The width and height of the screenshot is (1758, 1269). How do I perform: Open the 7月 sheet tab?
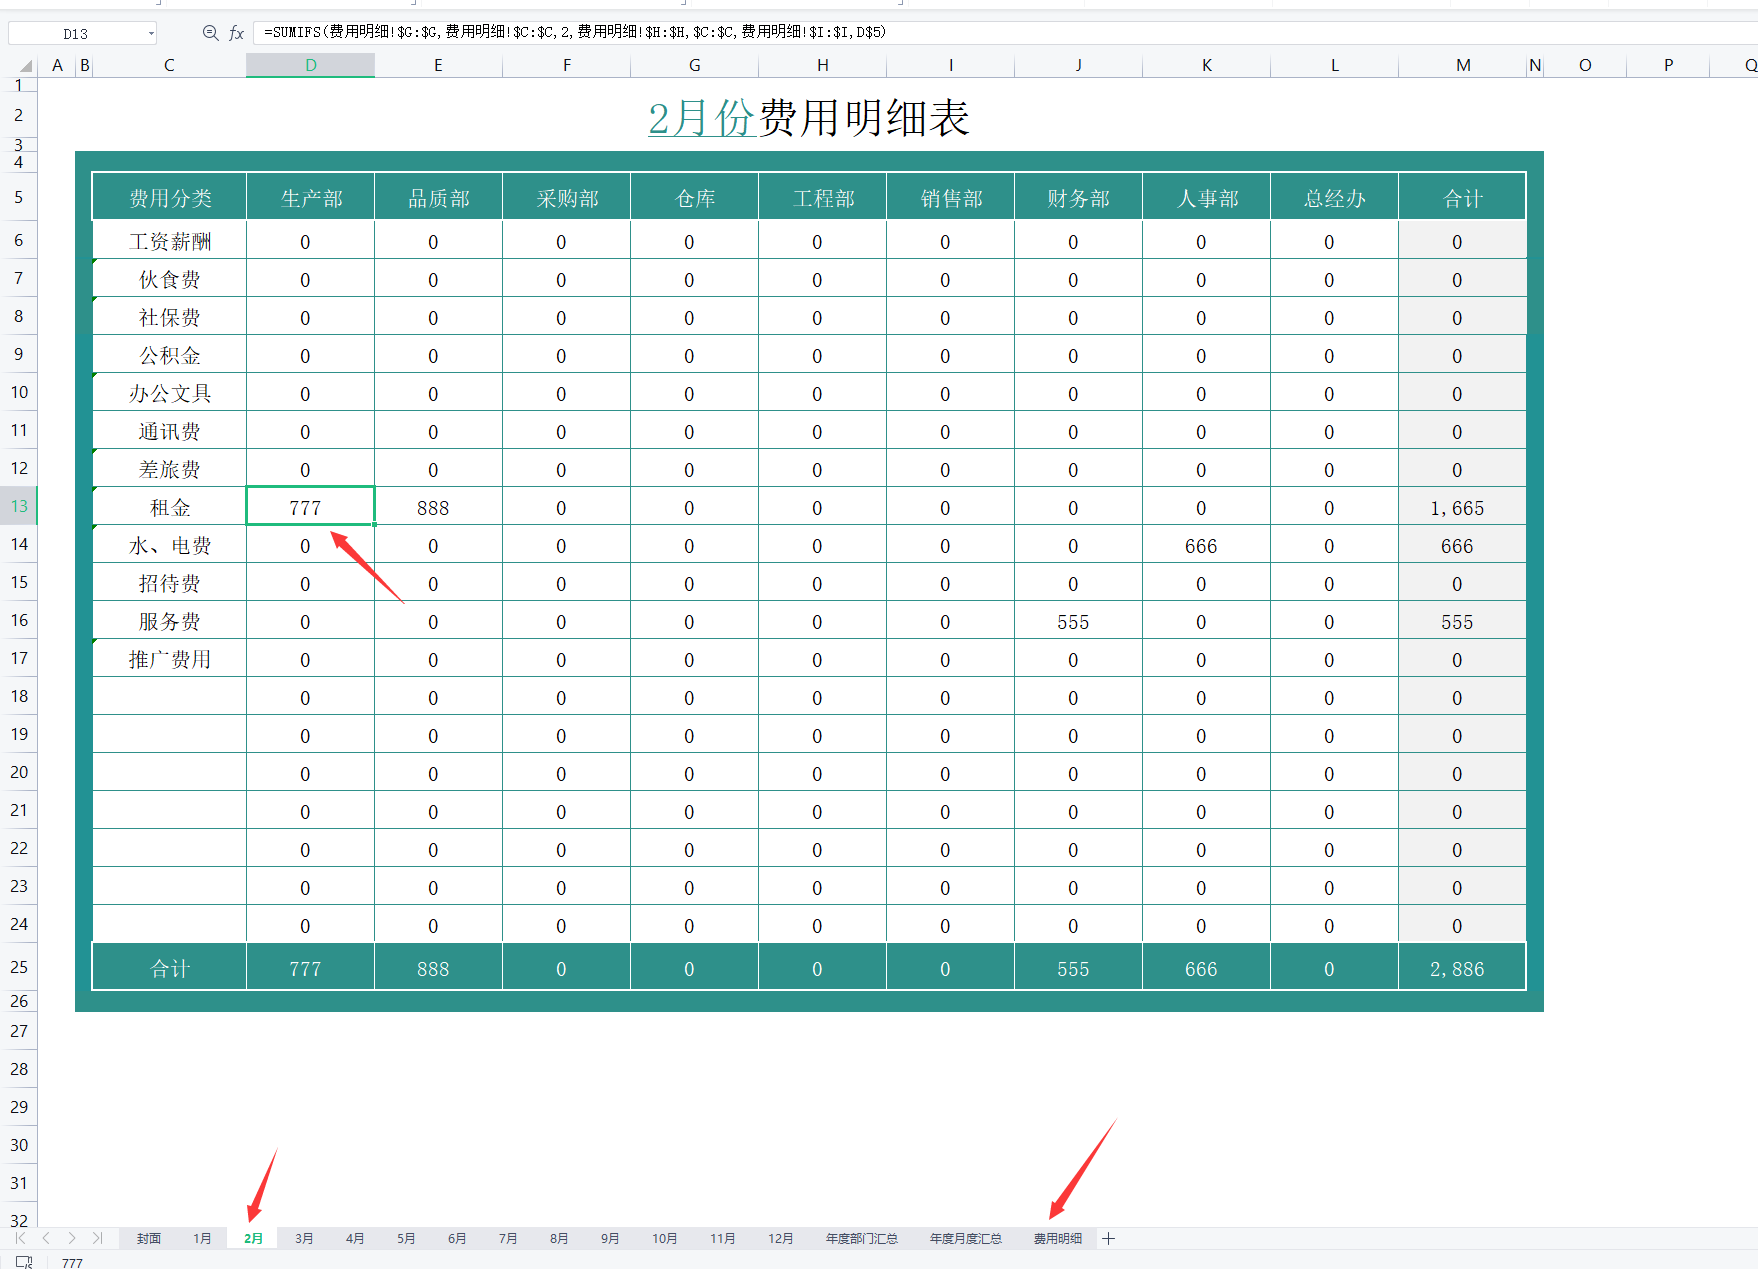coord(508,1238)
